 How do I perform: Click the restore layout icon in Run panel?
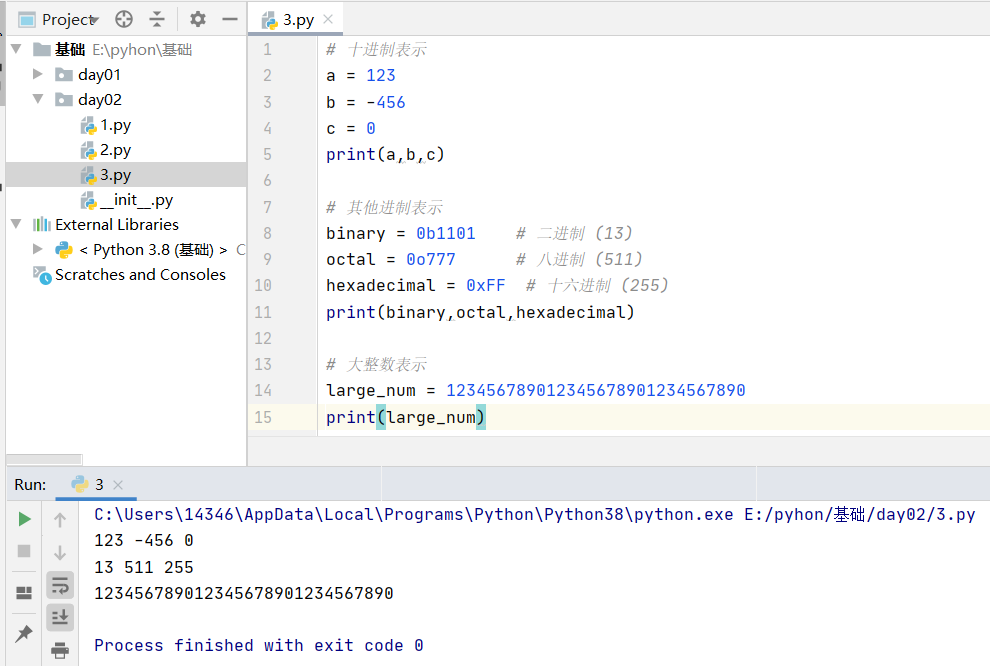coord(24,591)
